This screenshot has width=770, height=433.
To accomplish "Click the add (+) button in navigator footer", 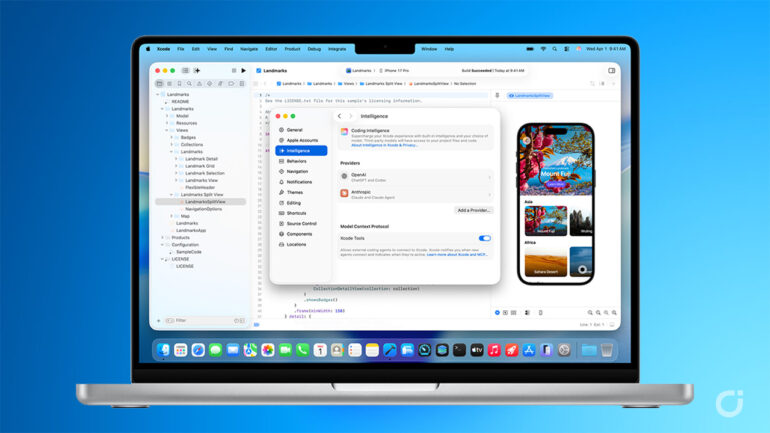I will click(158, 320).
